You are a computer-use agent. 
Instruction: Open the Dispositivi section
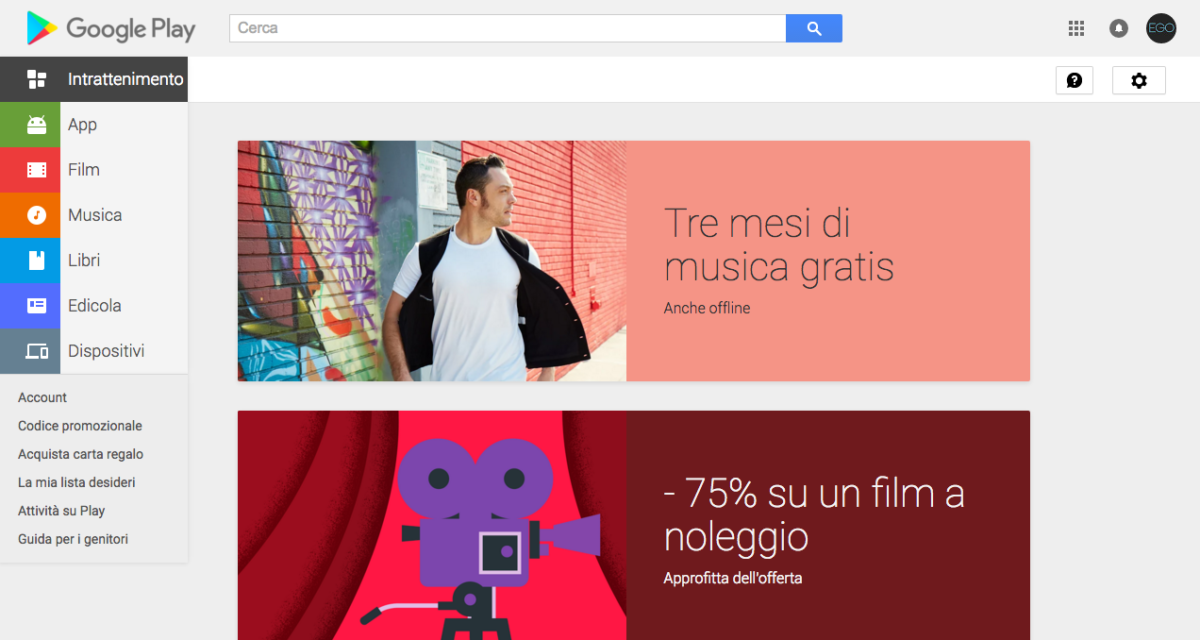click(x=94, y=351)
